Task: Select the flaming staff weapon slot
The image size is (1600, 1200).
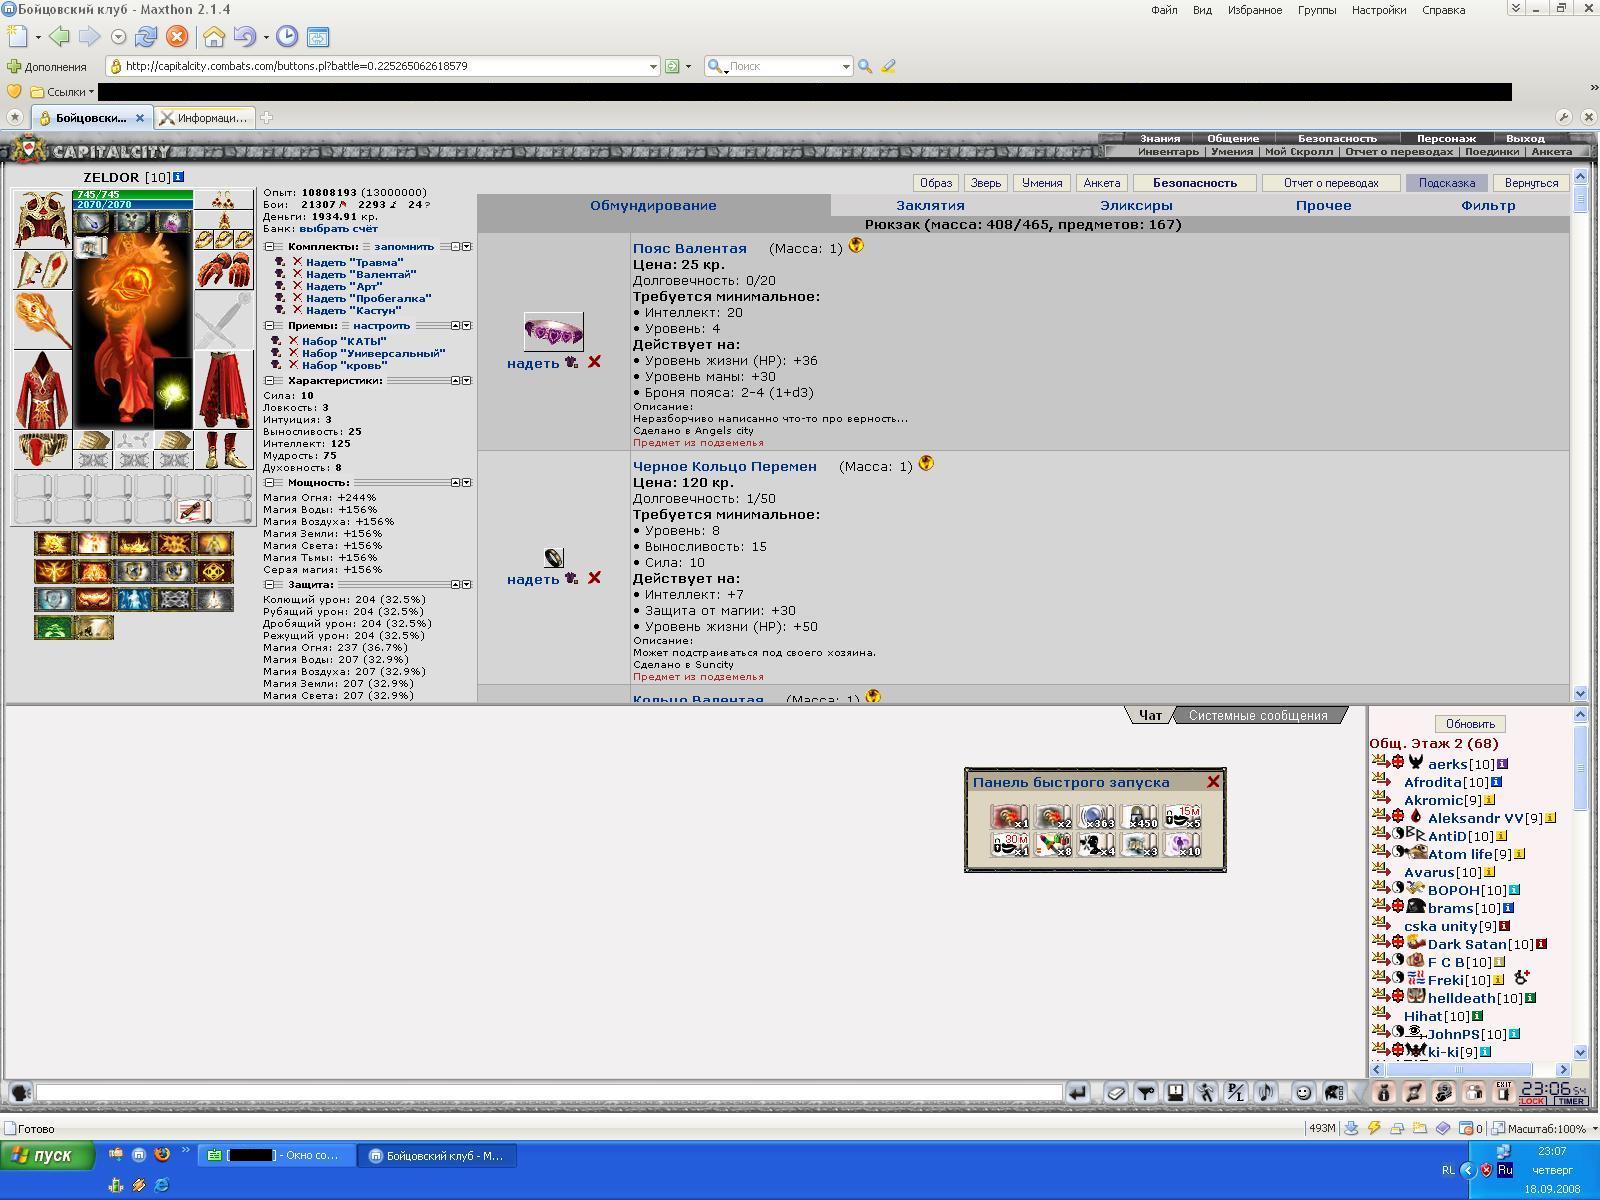Action: (42, 320)
